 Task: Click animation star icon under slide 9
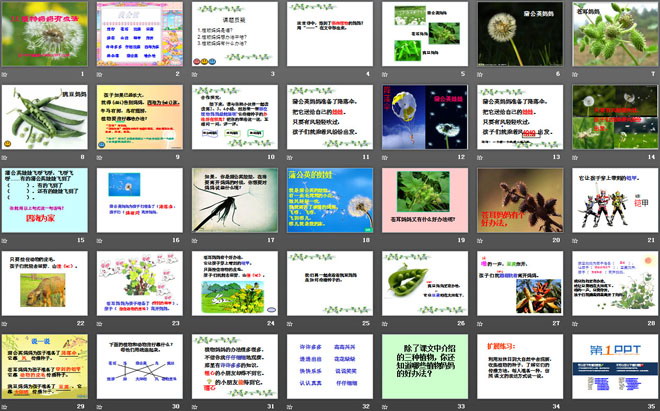[x=100, y=157]
